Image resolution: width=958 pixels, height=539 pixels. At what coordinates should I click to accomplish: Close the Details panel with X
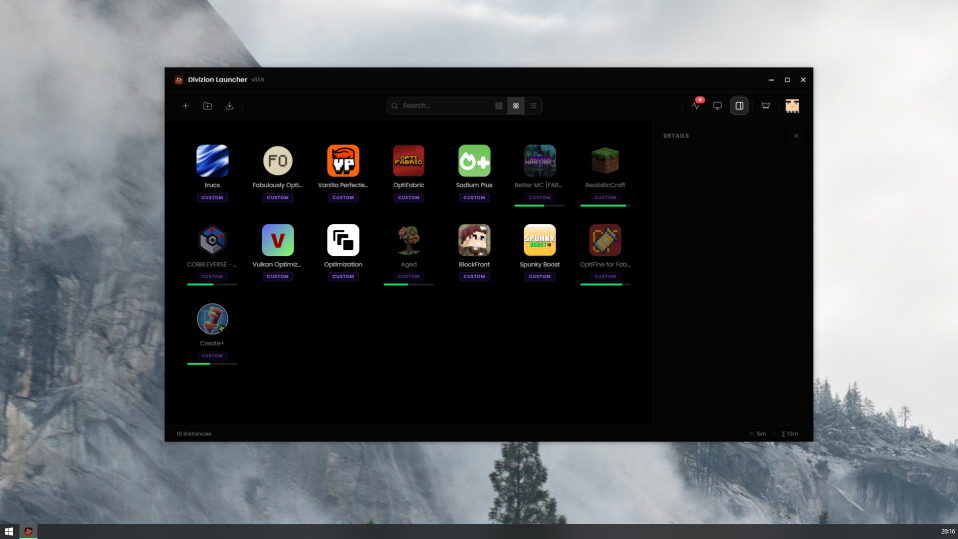(796, 136)
